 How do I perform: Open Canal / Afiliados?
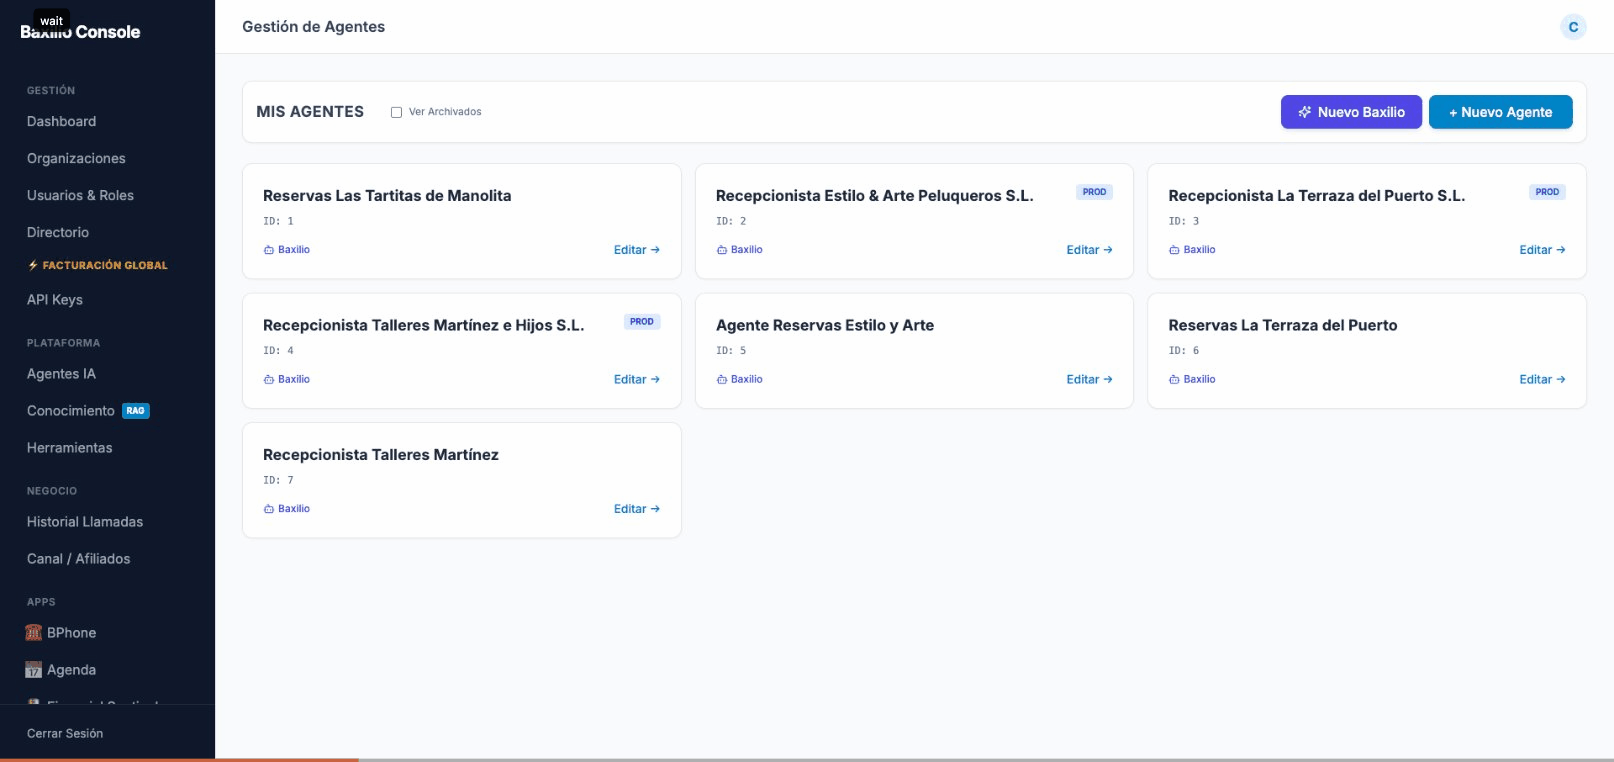(79, 559)
